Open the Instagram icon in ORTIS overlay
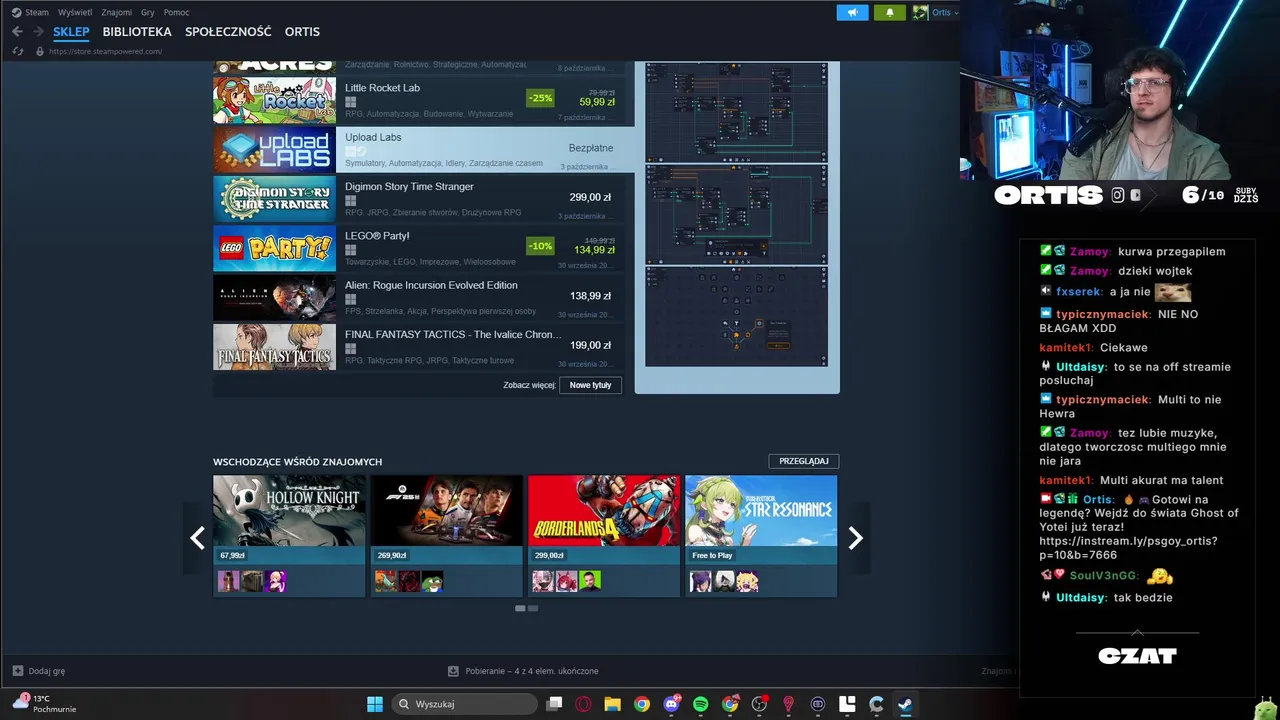Viewport: 1280px width, 720px height. 1118,195
